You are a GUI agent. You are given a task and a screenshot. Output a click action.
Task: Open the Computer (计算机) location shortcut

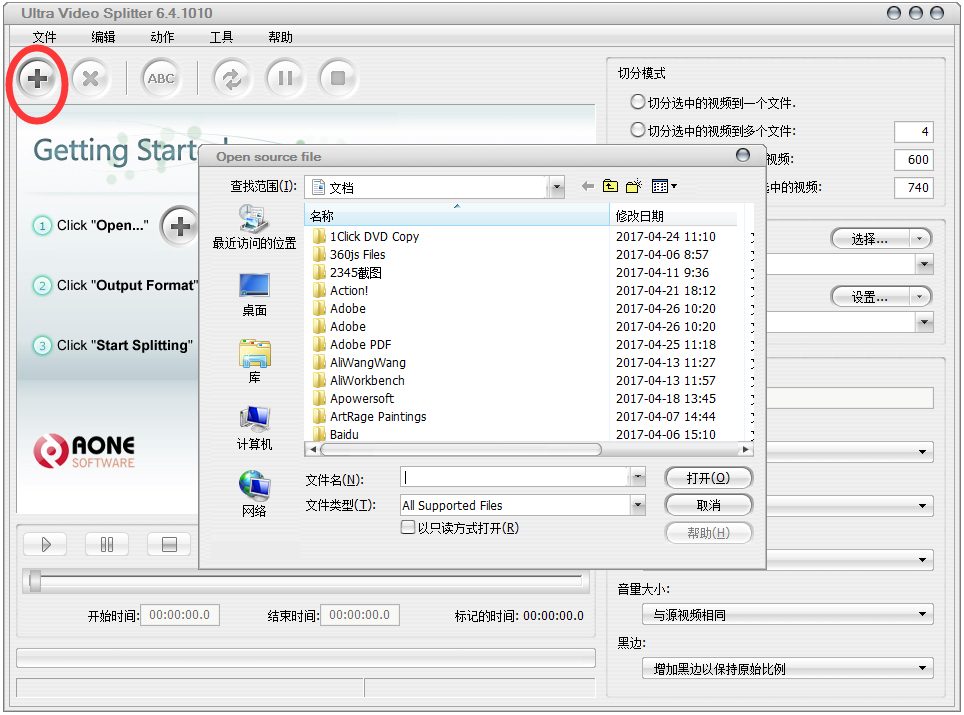pos(254,428)
